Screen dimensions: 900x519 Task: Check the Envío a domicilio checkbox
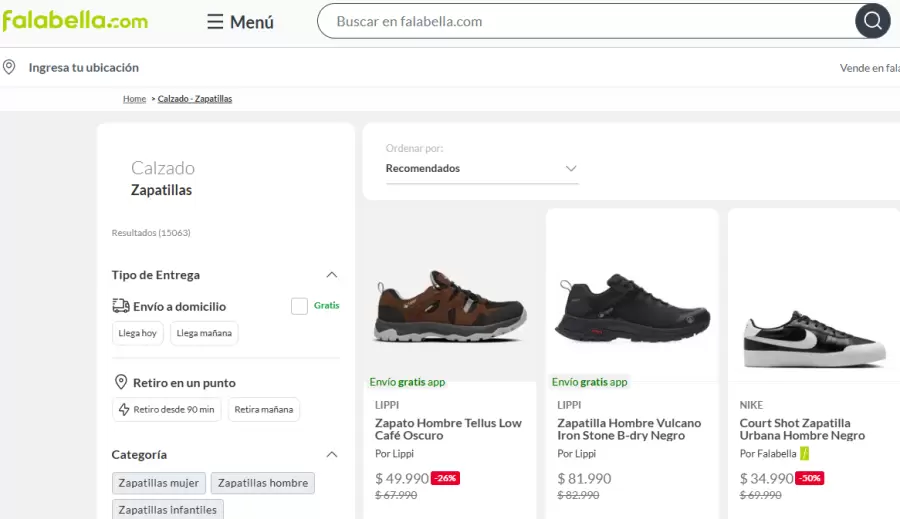pos(299,306)
